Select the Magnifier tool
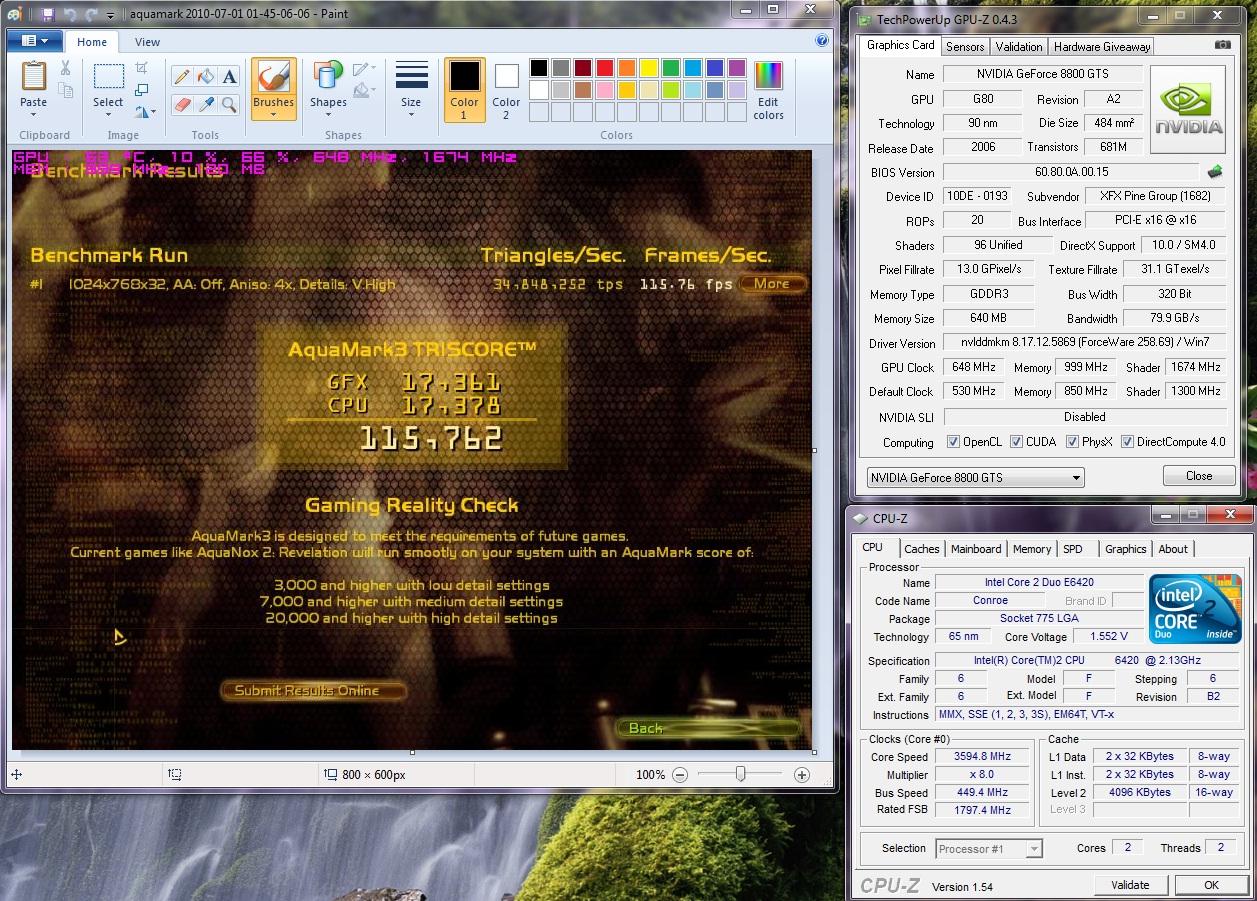Image resolution: width=1257 pixels, height=901 pixels. 230,104
